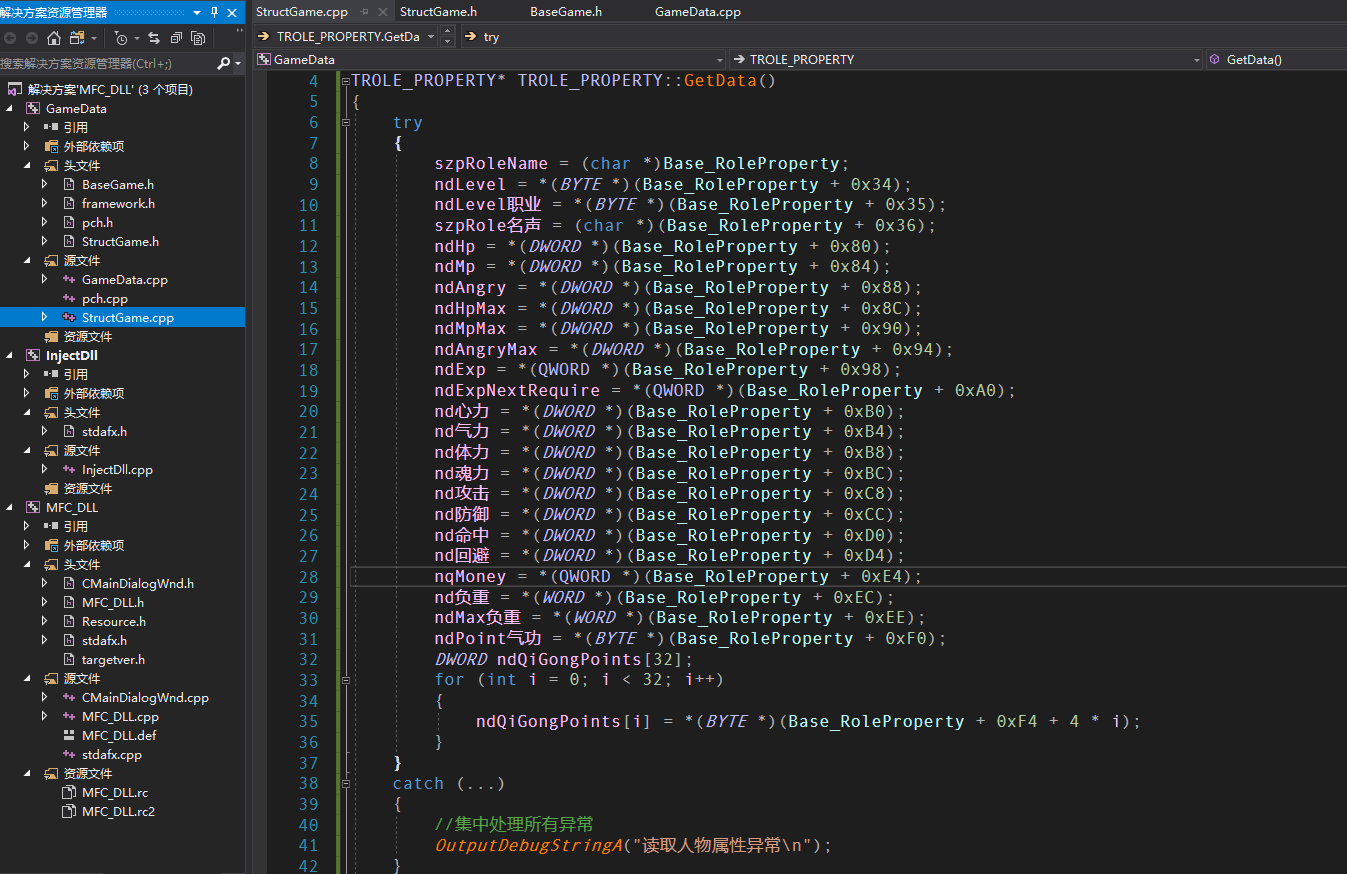
Task: Open the TROLE_PROPERTY type dropdown
Action: click(x=1196, y=59)
